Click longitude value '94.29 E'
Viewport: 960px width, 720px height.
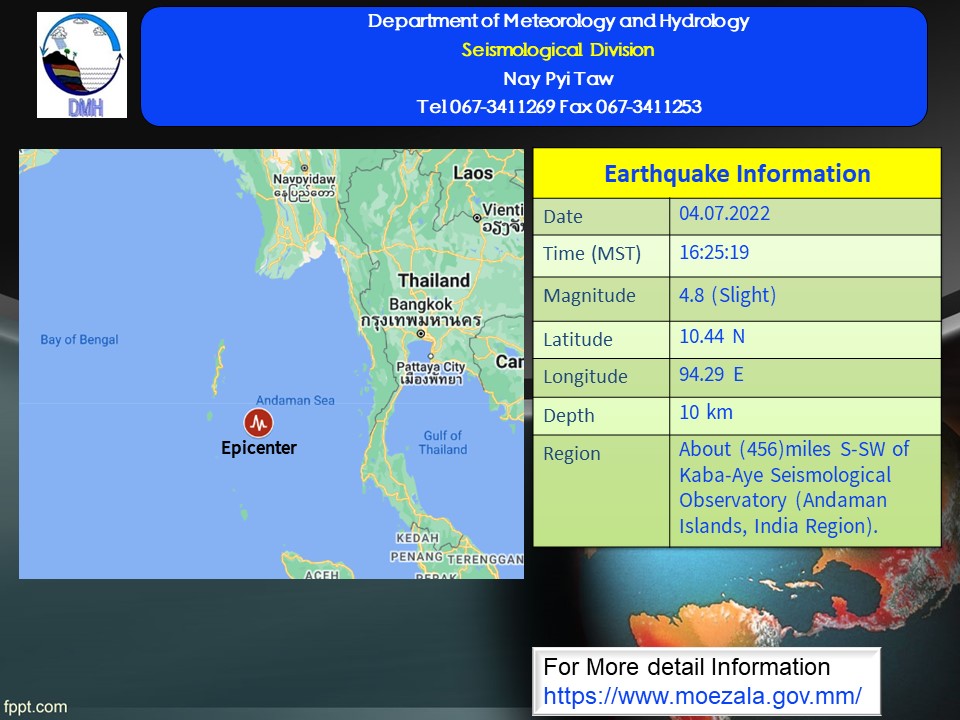(711, 374)
